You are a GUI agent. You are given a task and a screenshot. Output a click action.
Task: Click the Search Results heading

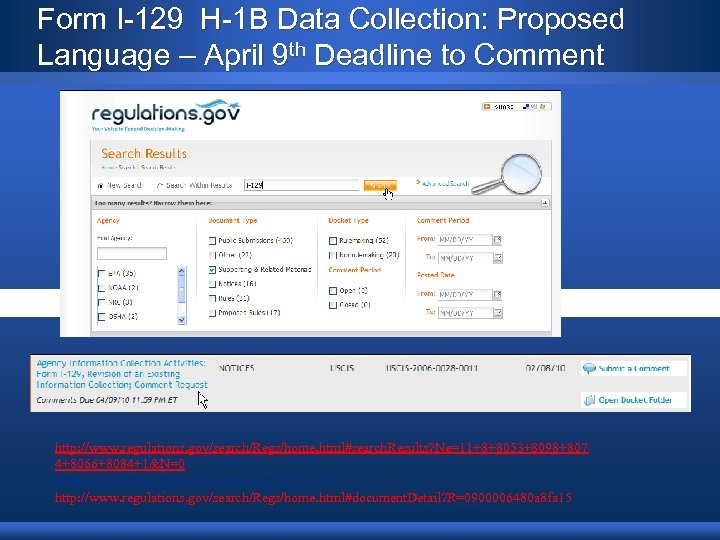click(144, 153)
